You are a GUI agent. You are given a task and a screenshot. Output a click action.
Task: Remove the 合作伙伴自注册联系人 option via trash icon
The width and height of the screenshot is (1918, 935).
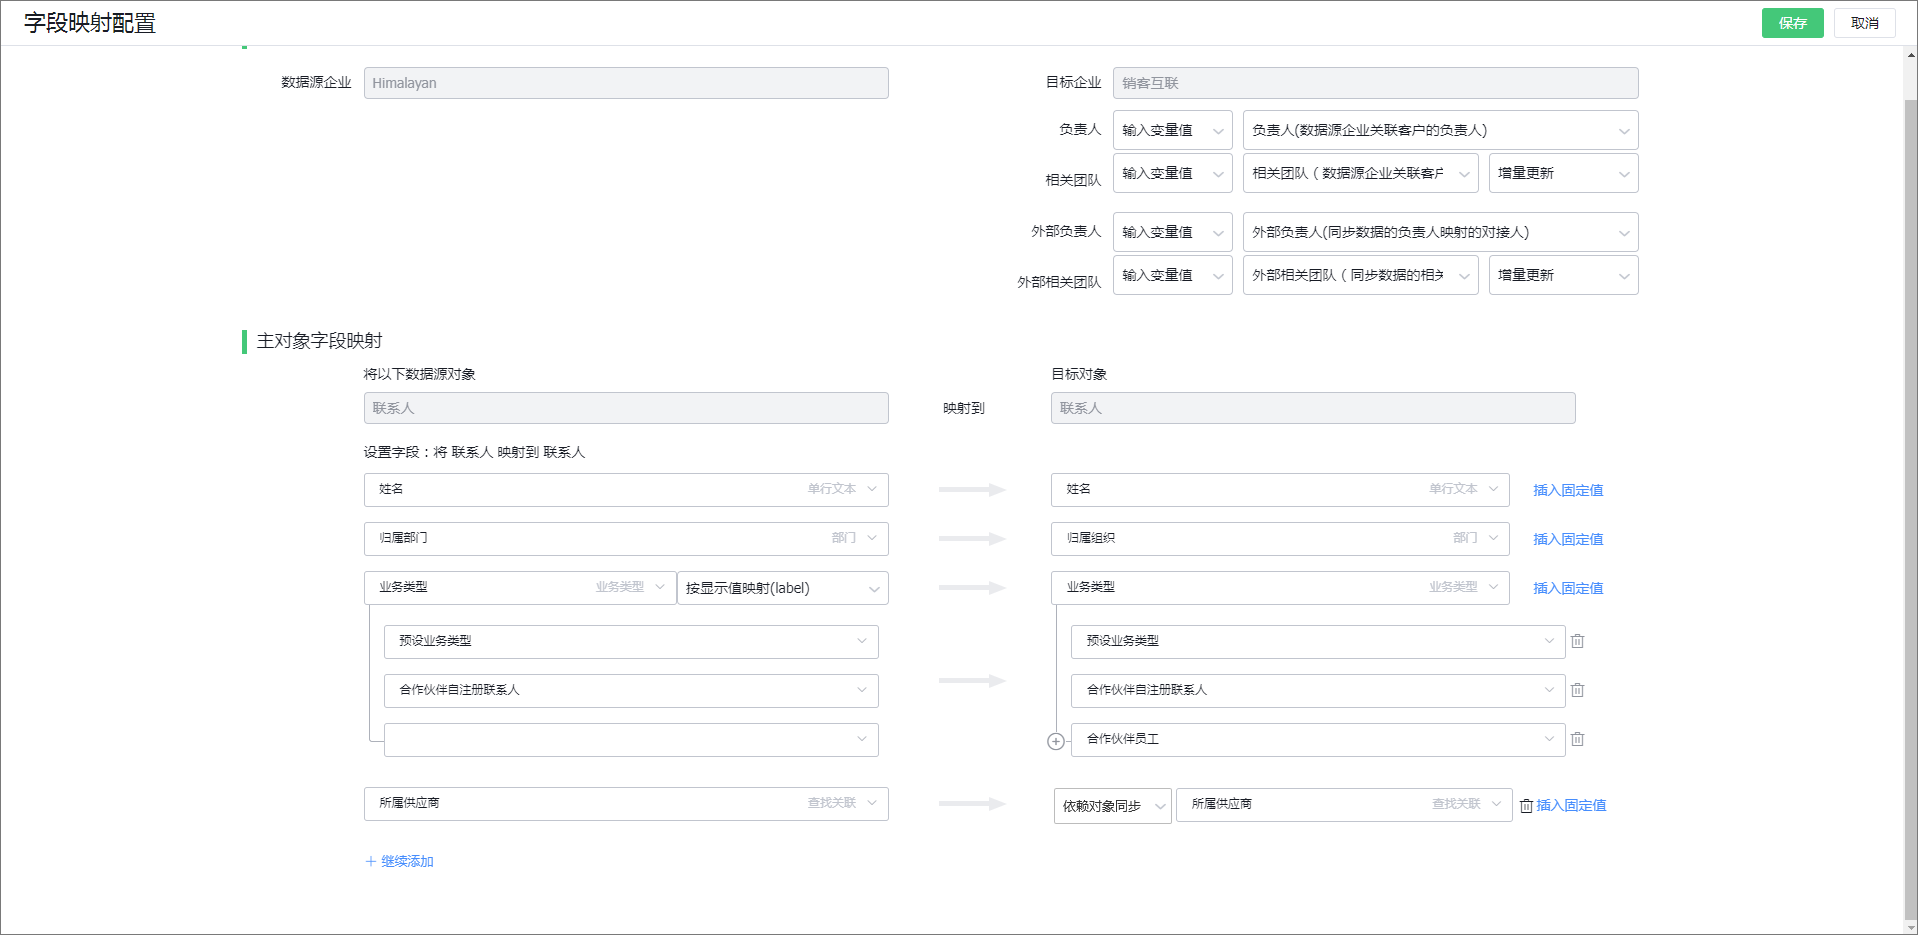click(x=1578, y=690)
